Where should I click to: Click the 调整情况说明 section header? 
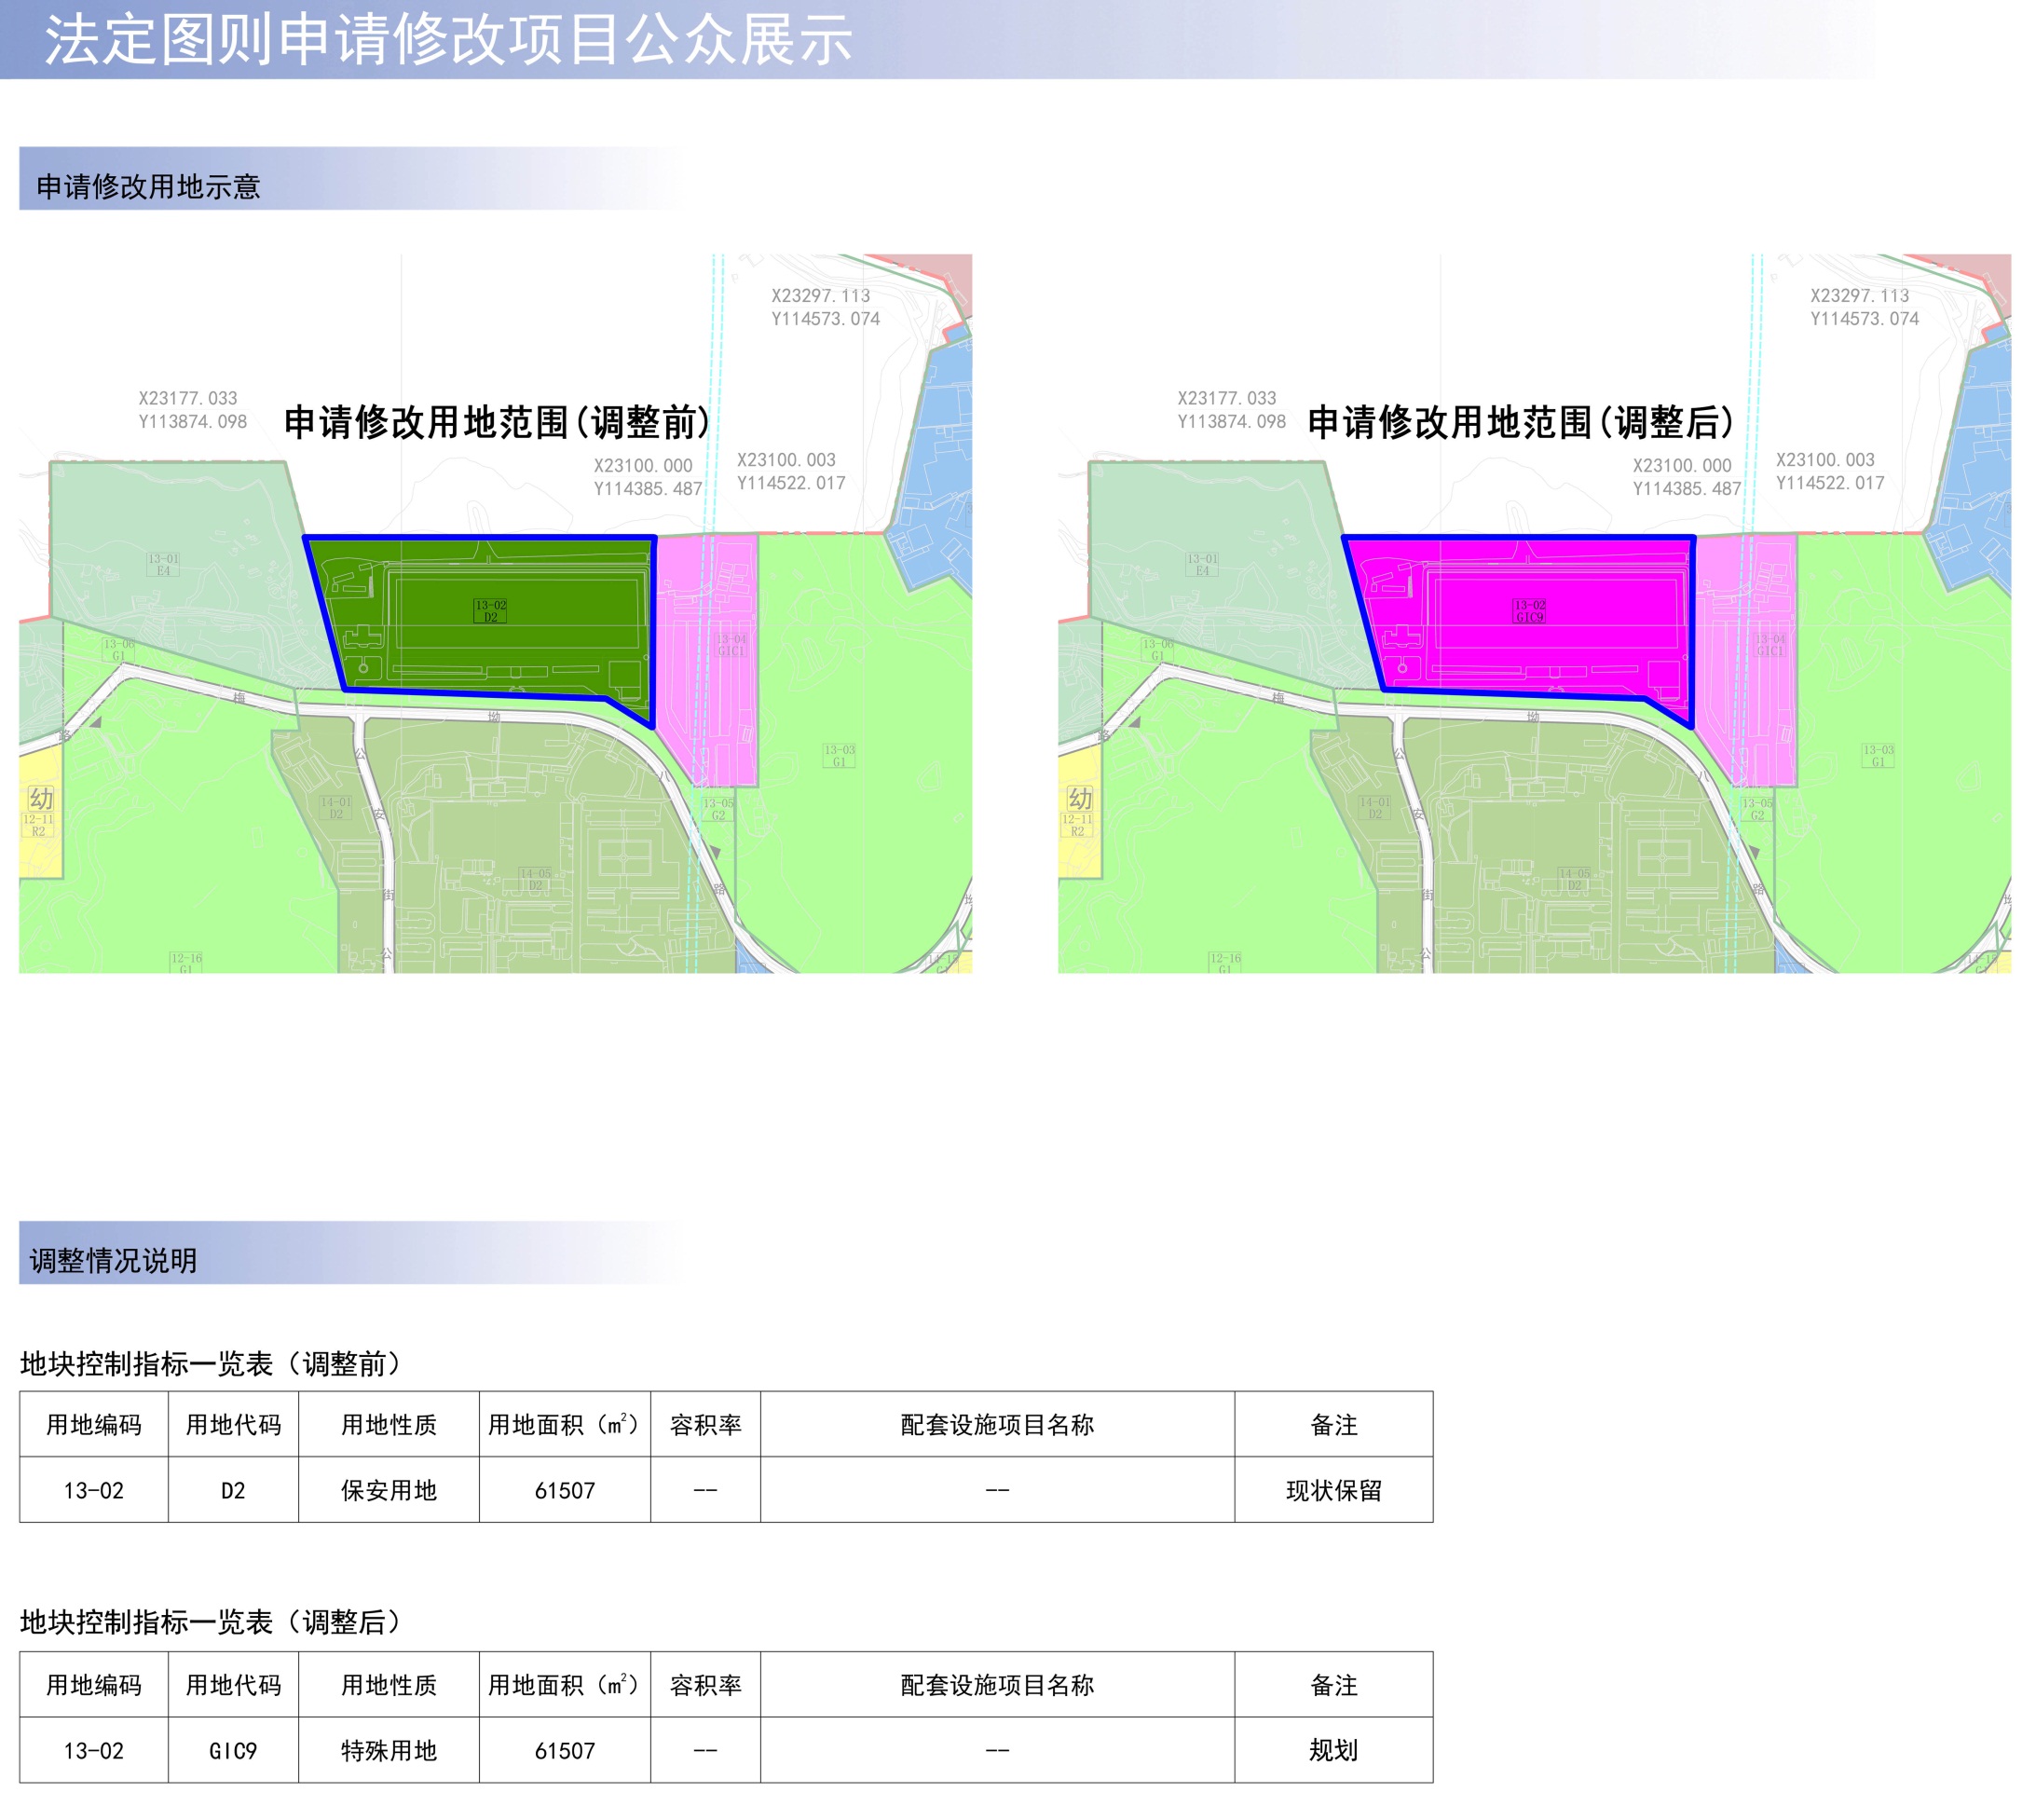click(113, 1260)
